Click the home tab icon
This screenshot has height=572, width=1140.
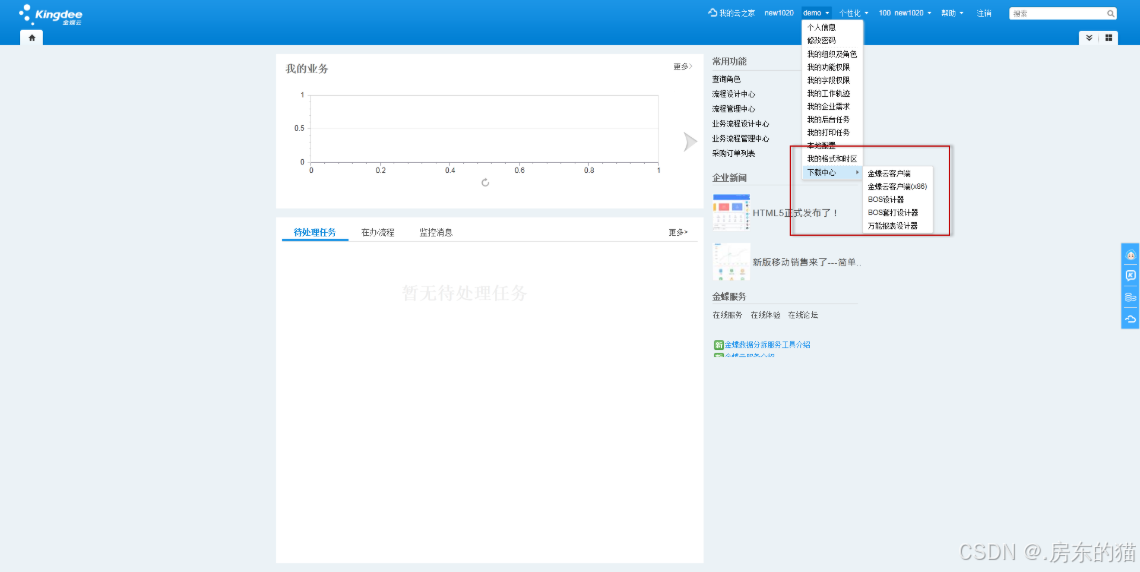coord(31,38)
